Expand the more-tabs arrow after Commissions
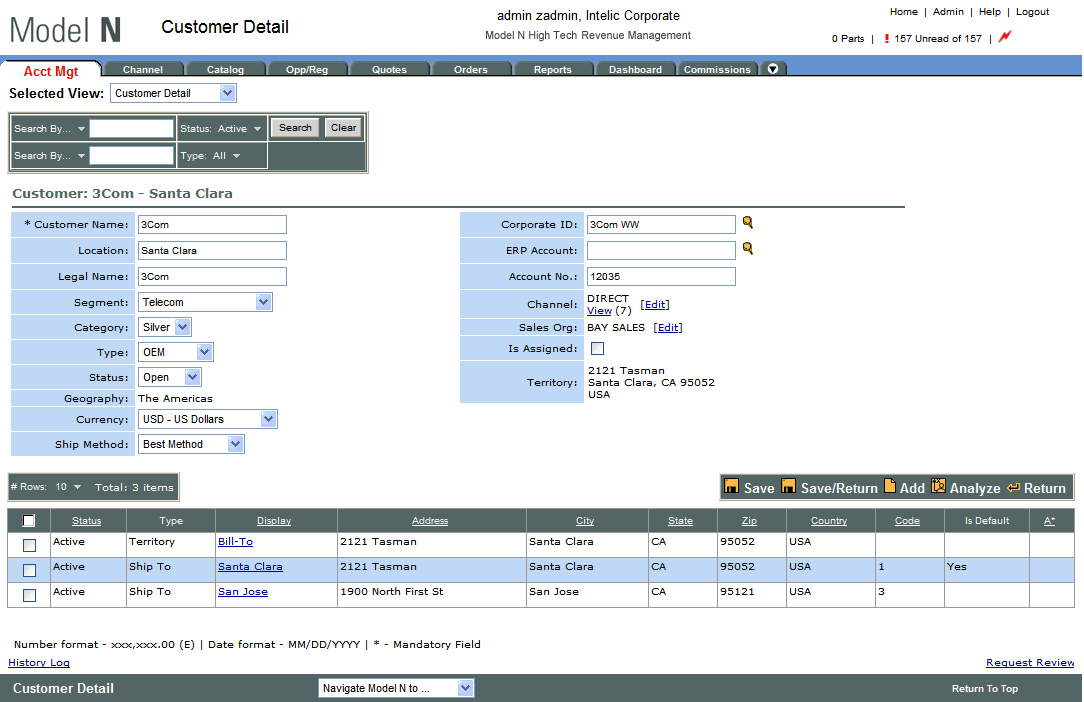 (x=773, y=69)
